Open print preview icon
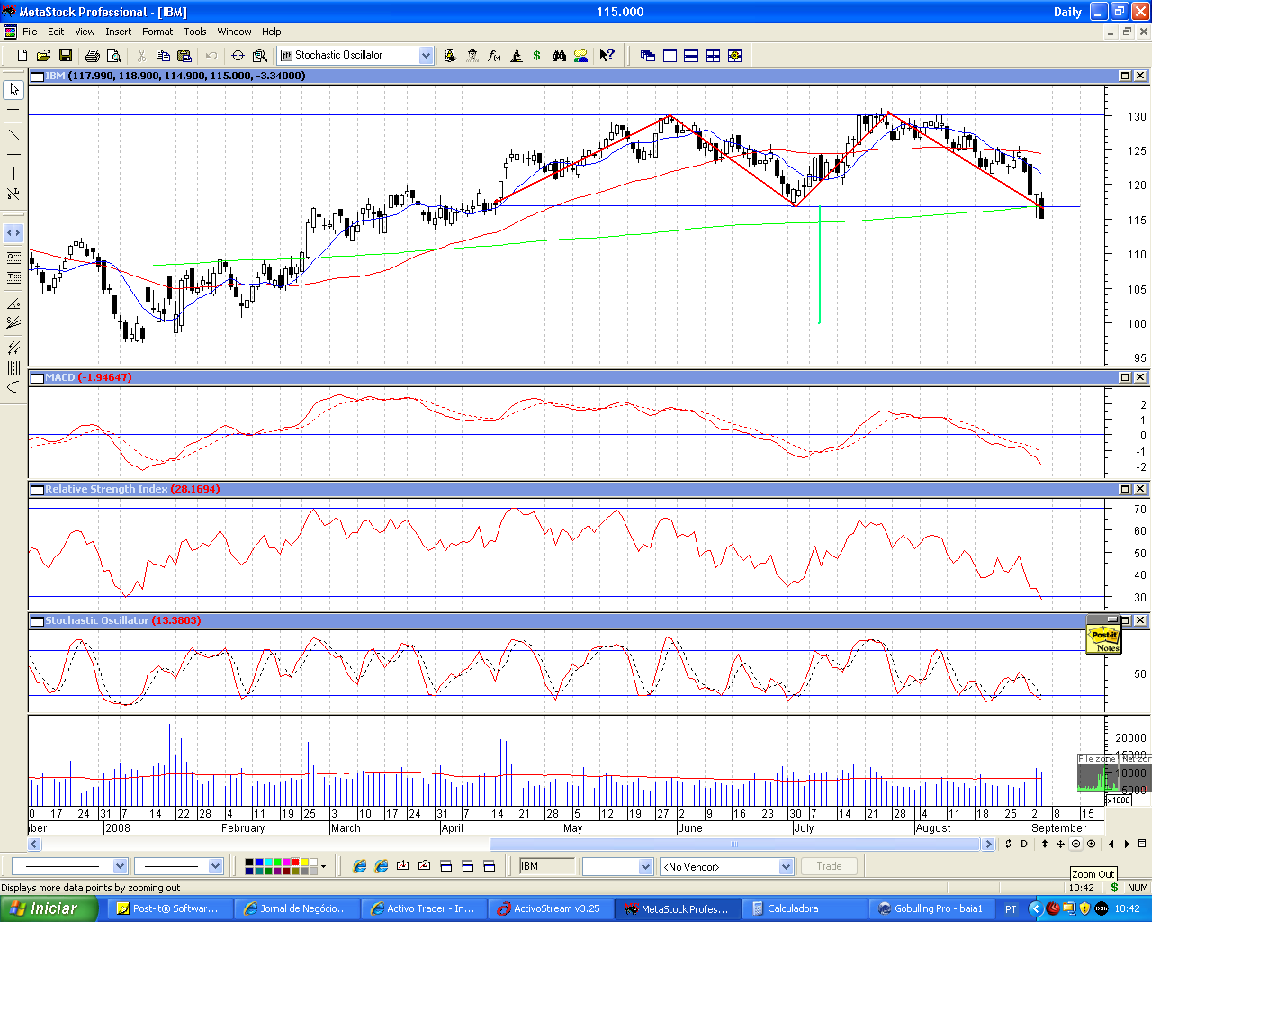 [114, 56]
